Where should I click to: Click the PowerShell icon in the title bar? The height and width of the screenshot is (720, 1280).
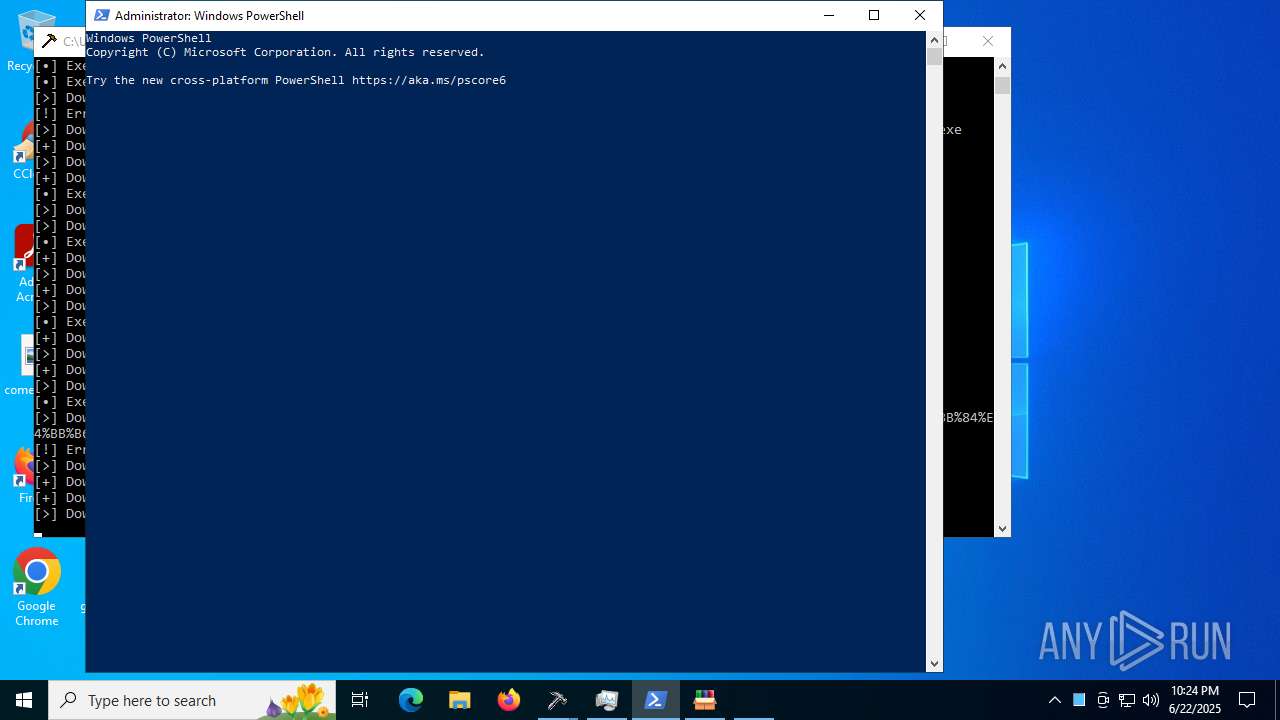(101, 15)
